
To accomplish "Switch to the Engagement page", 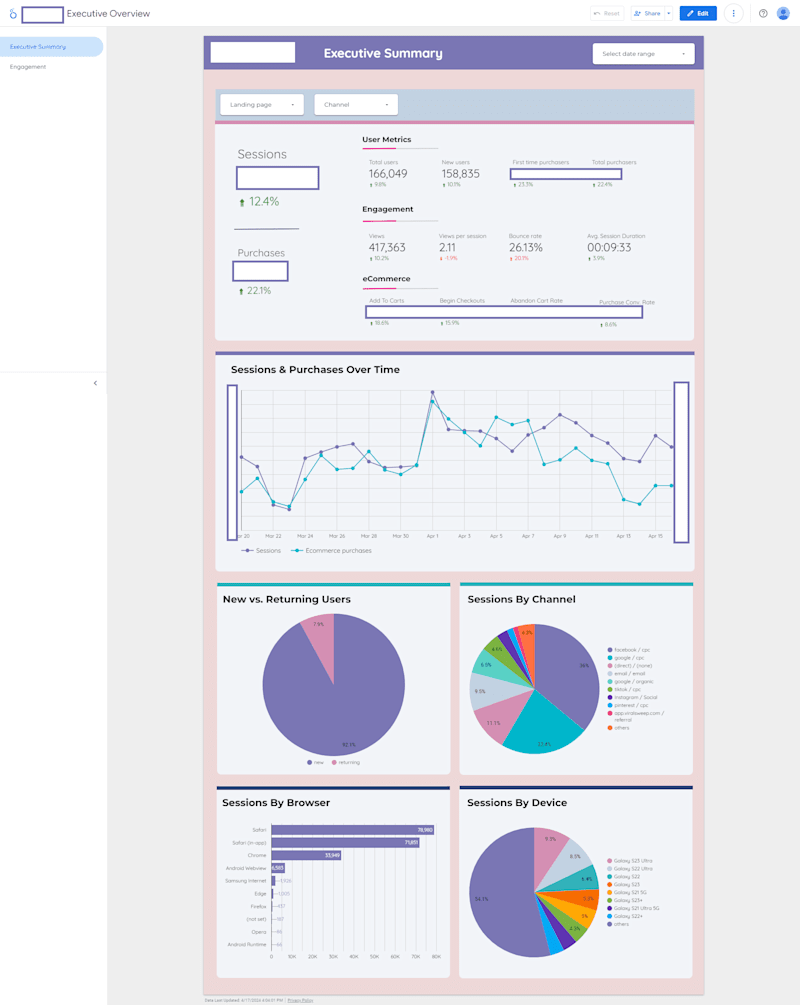I will 28,67.
